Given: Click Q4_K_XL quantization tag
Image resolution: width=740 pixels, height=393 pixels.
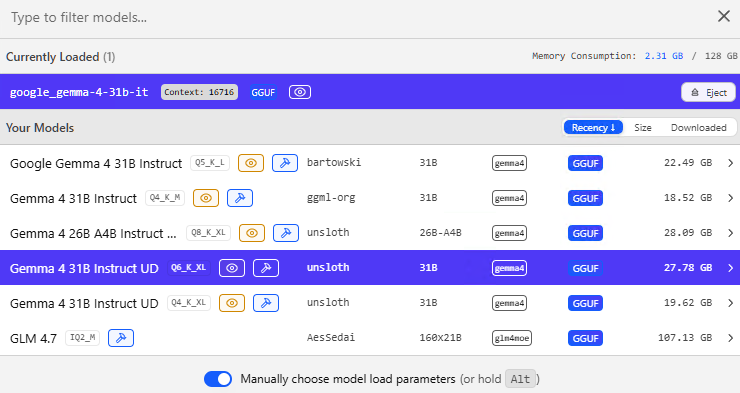Looking at the screenshot, I should click(188, 302).
